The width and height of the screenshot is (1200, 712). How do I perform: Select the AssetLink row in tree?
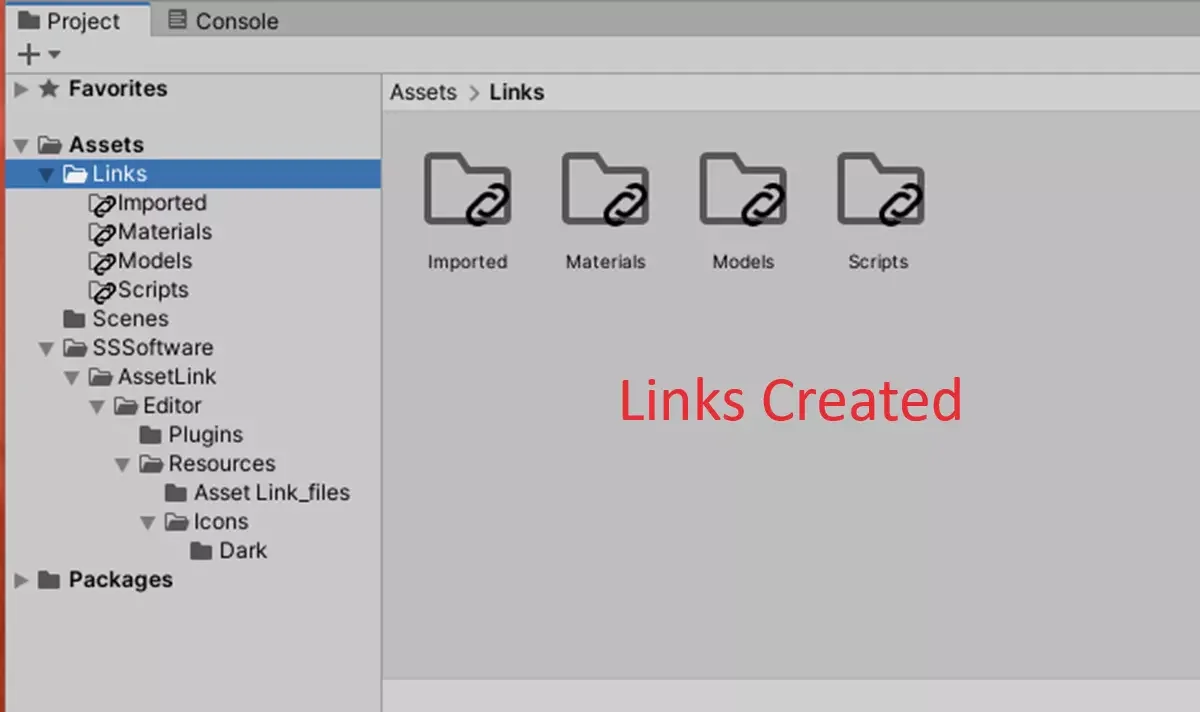[193, 377]
